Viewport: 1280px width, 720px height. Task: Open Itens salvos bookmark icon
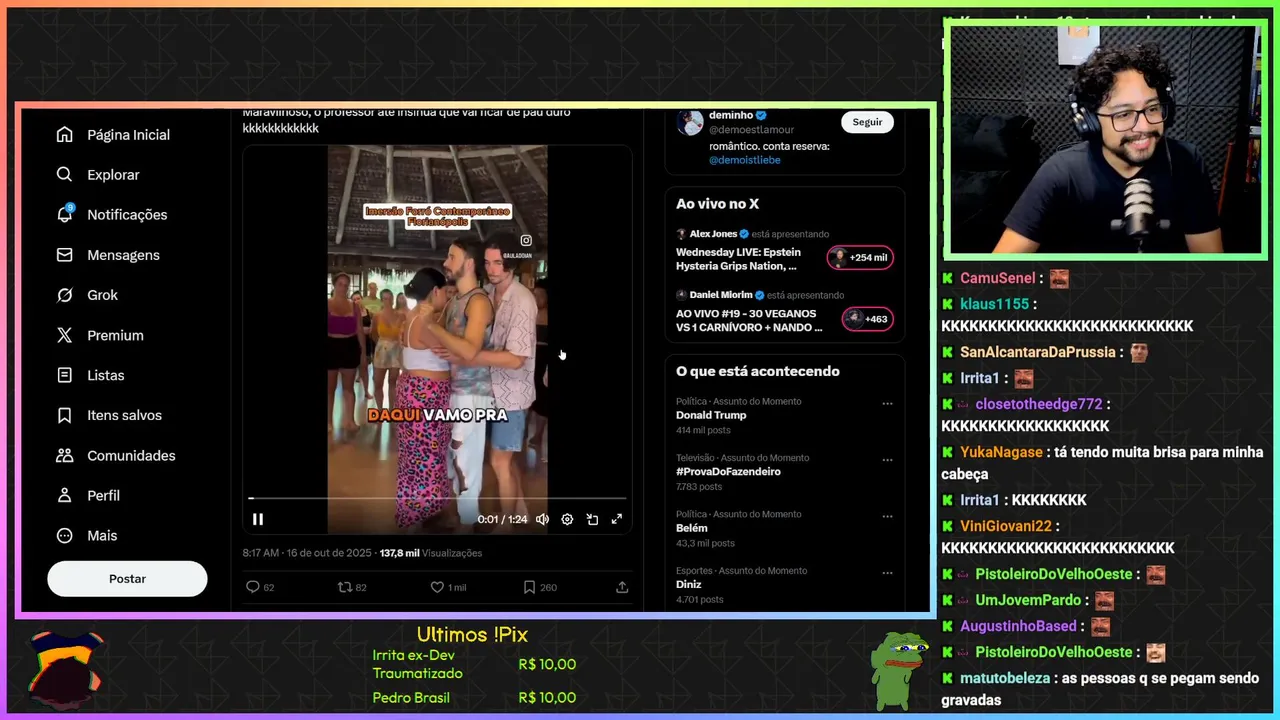pyautogui.click(x=65, y=415)
